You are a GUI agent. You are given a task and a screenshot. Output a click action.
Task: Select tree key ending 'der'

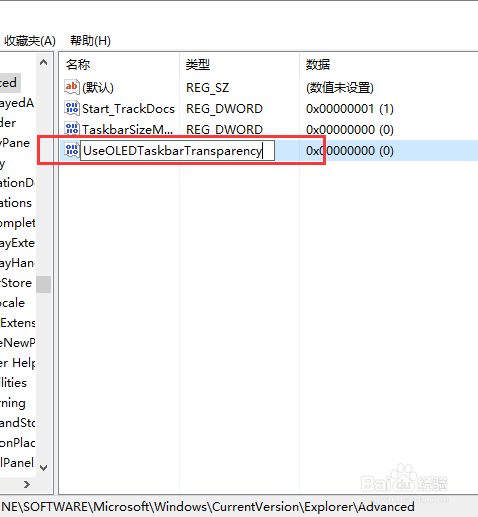(x=8, y=123)
